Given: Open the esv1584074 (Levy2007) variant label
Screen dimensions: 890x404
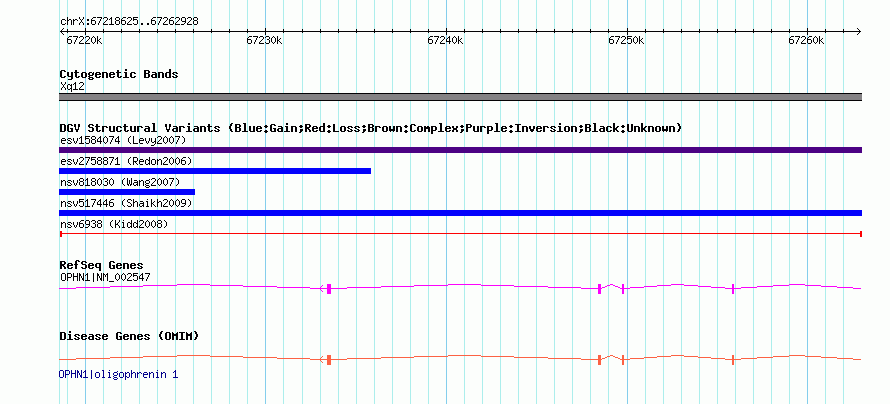Looking at the screenshot, I should (x=123, y=140).
